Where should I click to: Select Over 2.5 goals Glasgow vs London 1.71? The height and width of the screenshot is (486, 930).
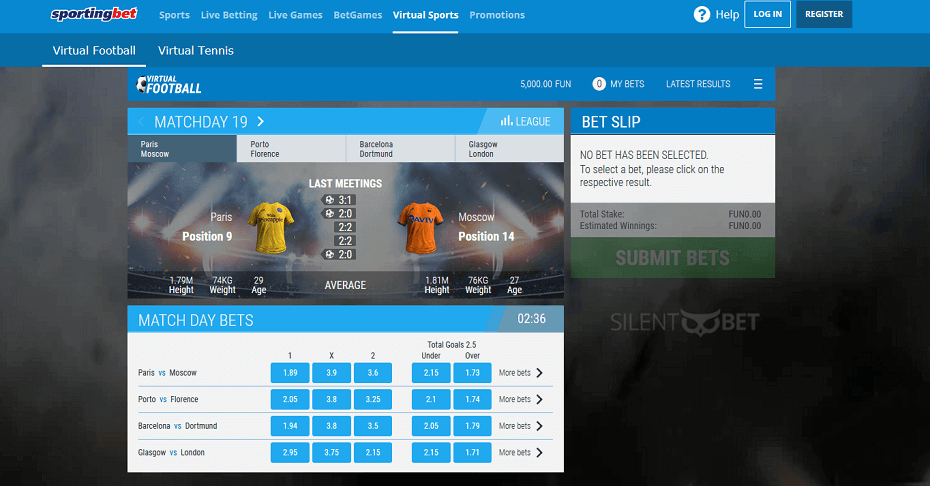coord(473,453)
